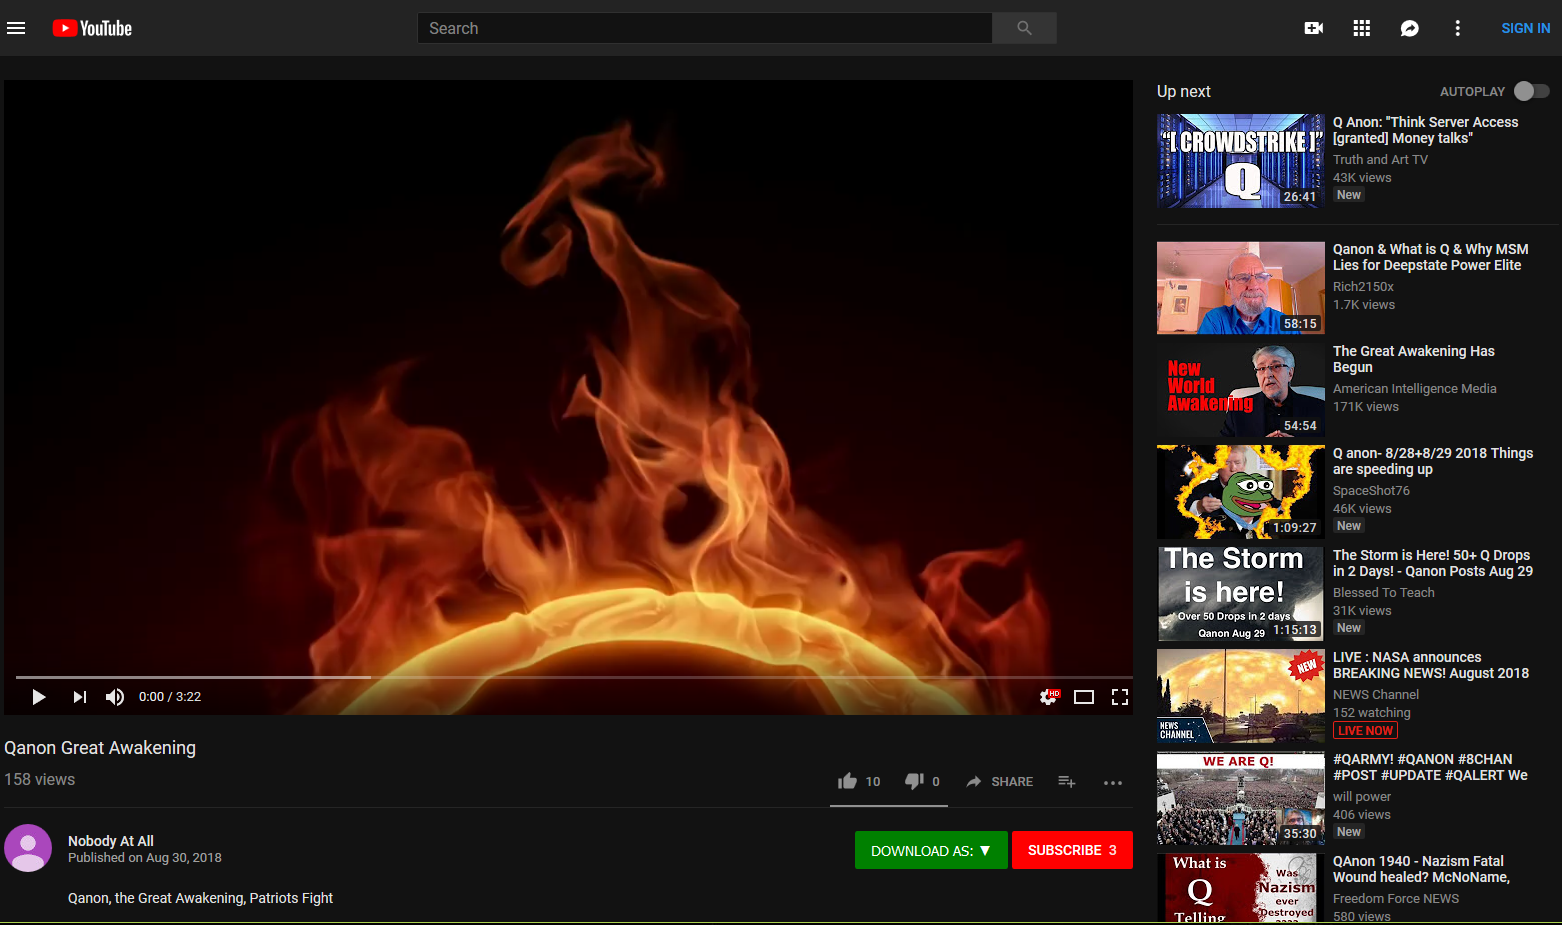Open "Things are speeding up" video title
The width and height of the screenshot is (1562, 925).
[x=1433, y=461]
